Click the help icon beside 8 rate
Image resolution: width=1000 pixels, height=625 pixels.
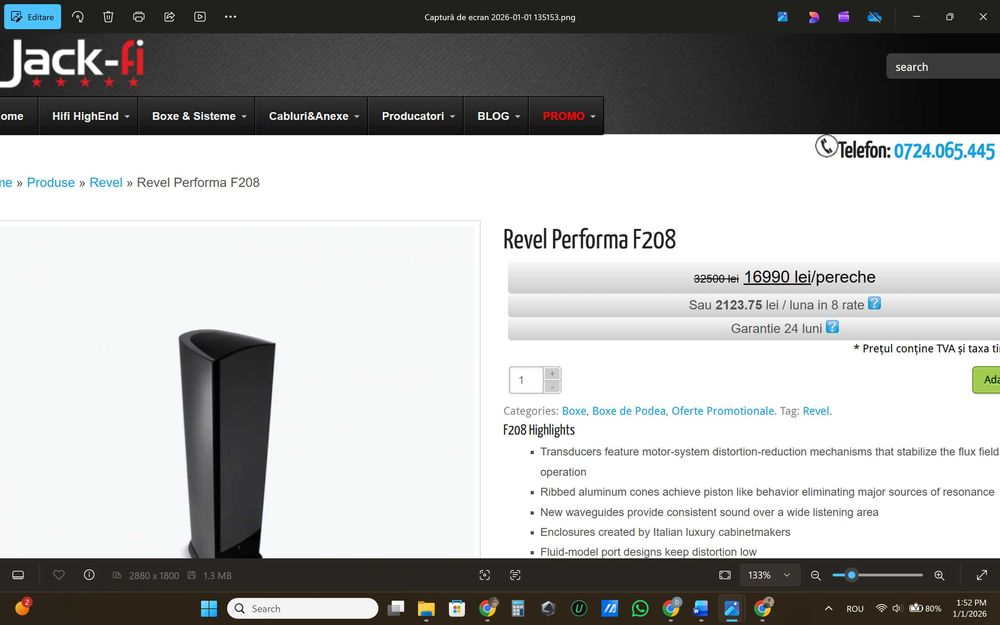(874, 304)
